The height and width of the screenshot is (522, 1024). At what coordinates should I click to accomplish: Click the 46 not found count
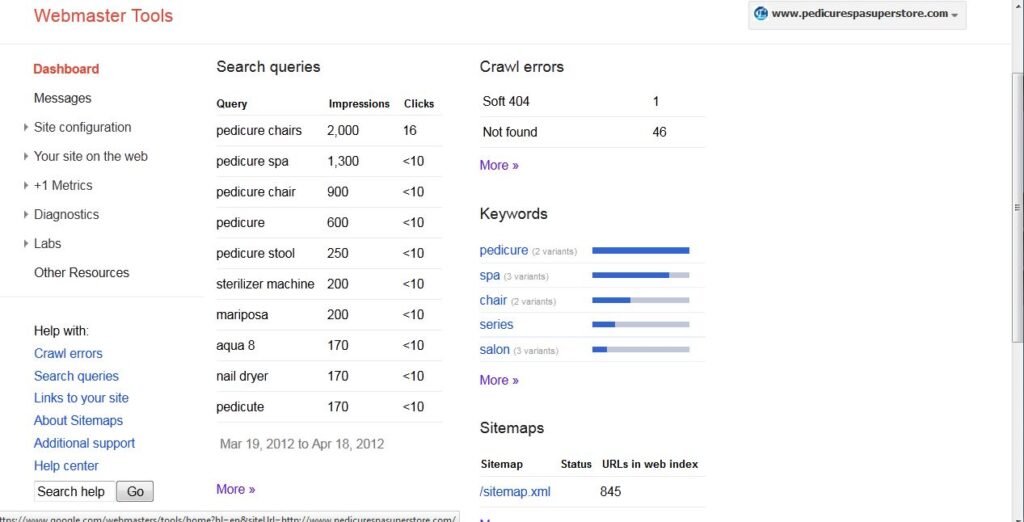coord(660,132)
